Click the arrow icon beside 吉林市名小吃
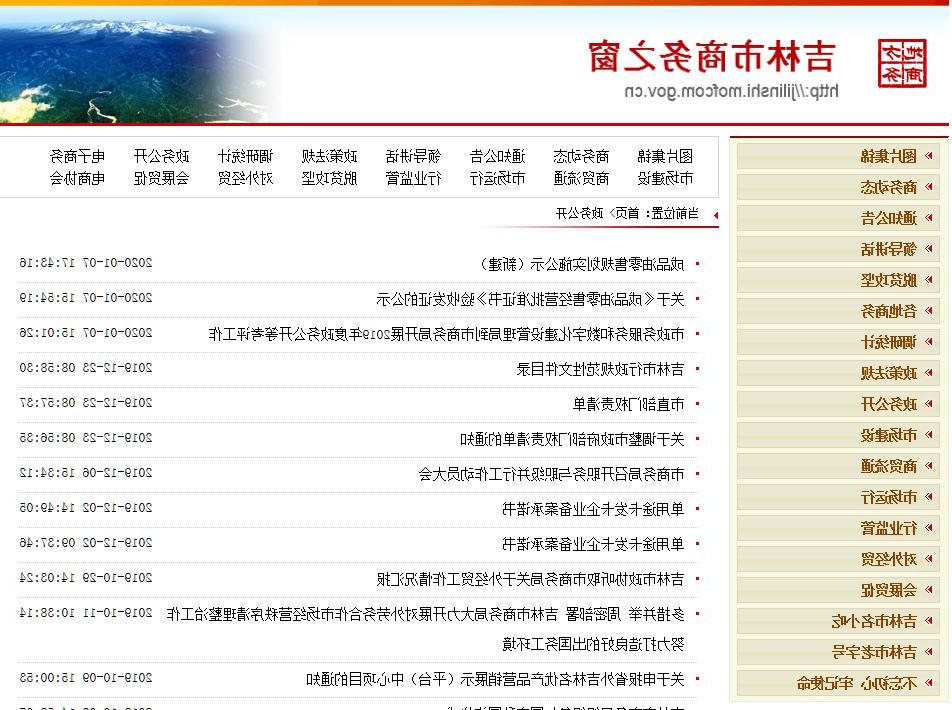952x710 pixels. tap(928, 621)
